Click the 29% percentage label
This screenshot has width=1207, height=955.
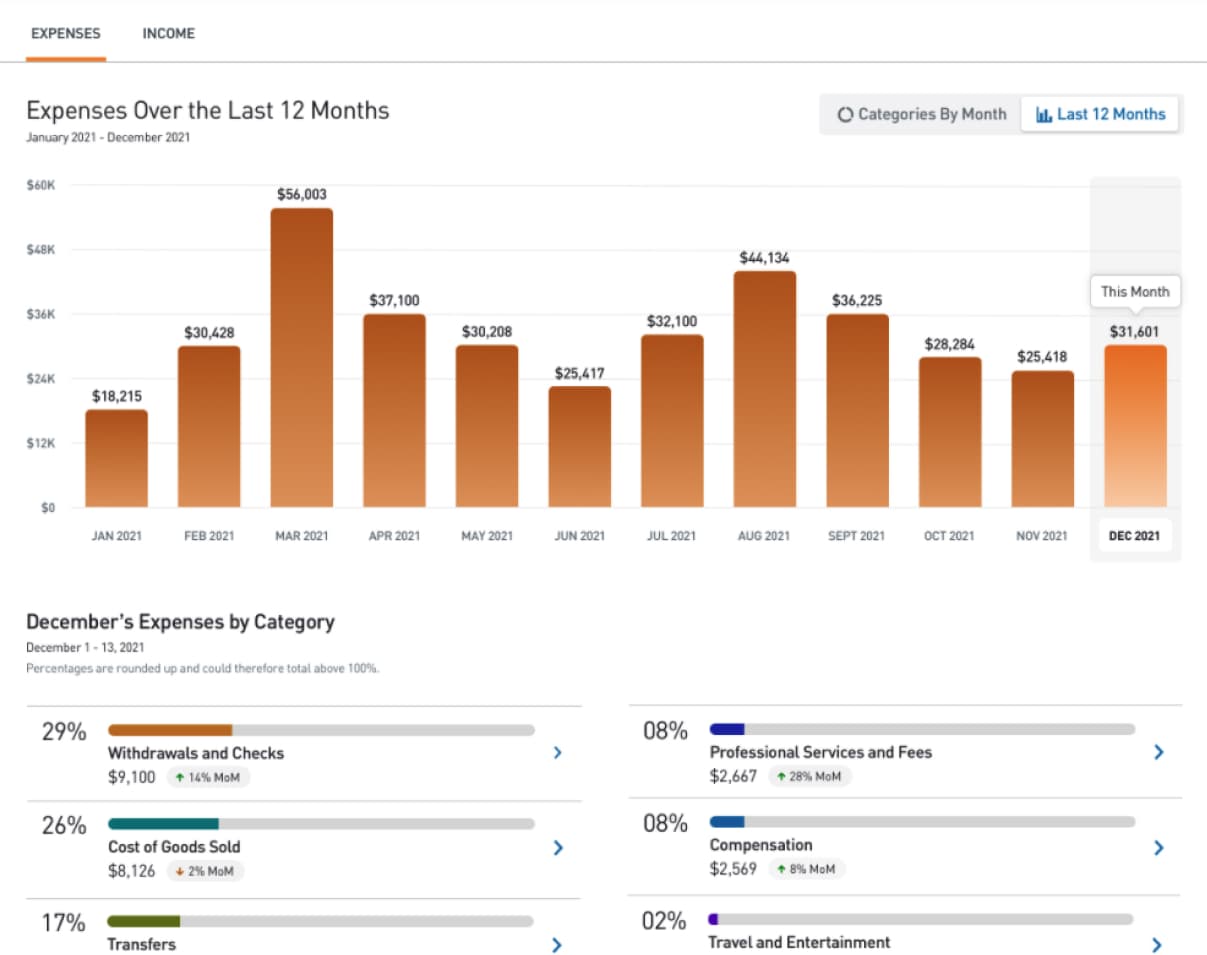[x=64, y=731]
